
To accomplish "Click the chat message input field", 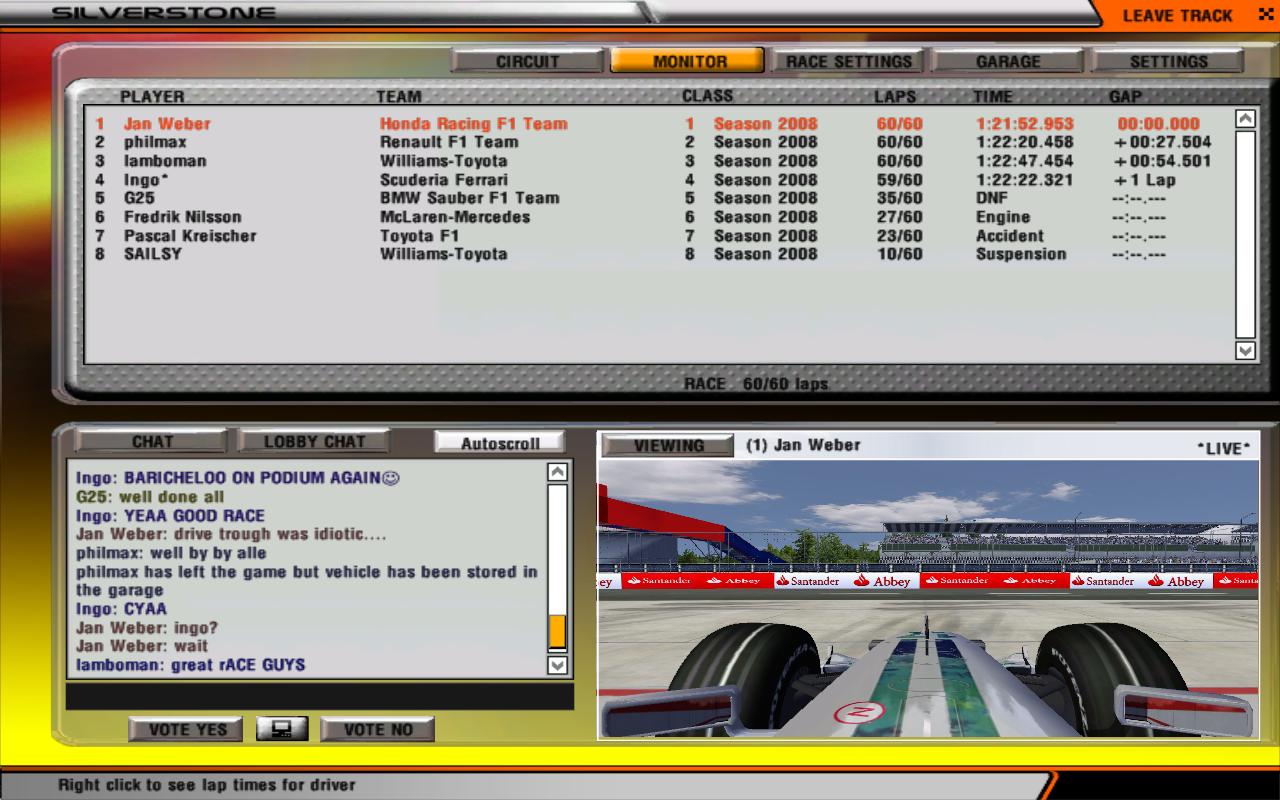I will coord(319,695).
